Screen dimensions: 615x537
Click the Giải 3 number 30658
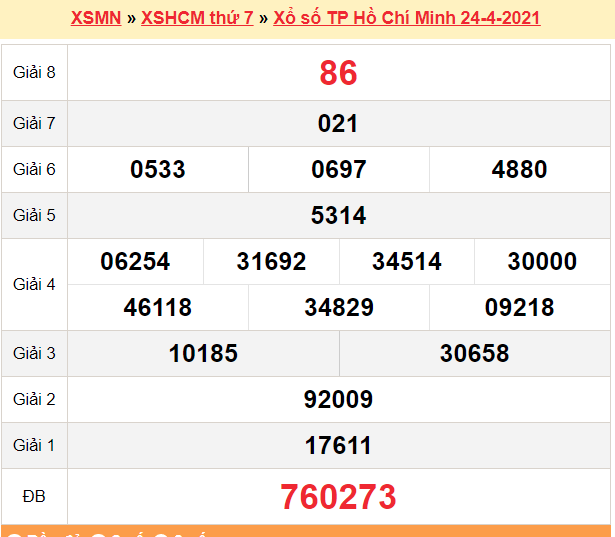point(475,353)
